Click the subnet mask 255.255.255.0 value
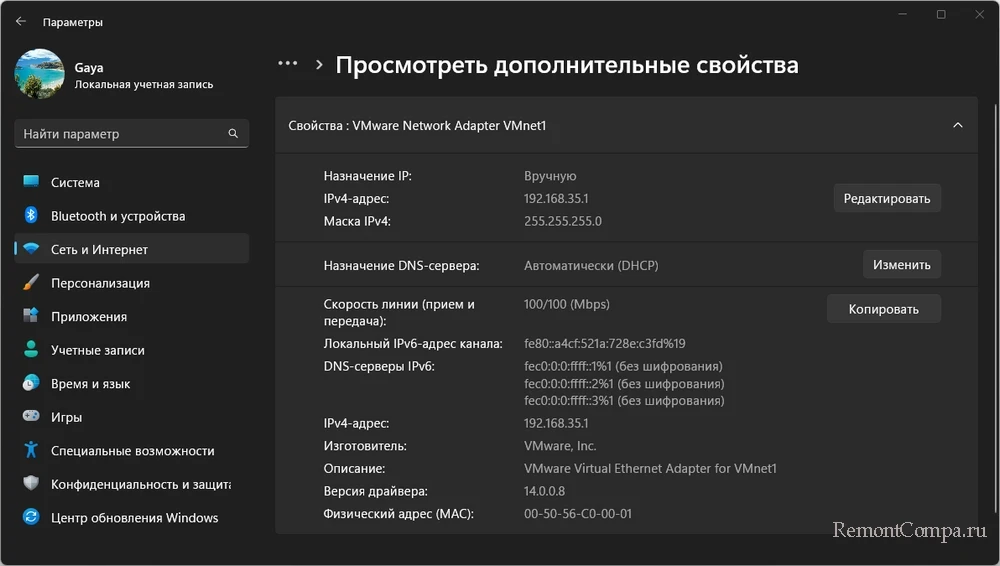 562,221
